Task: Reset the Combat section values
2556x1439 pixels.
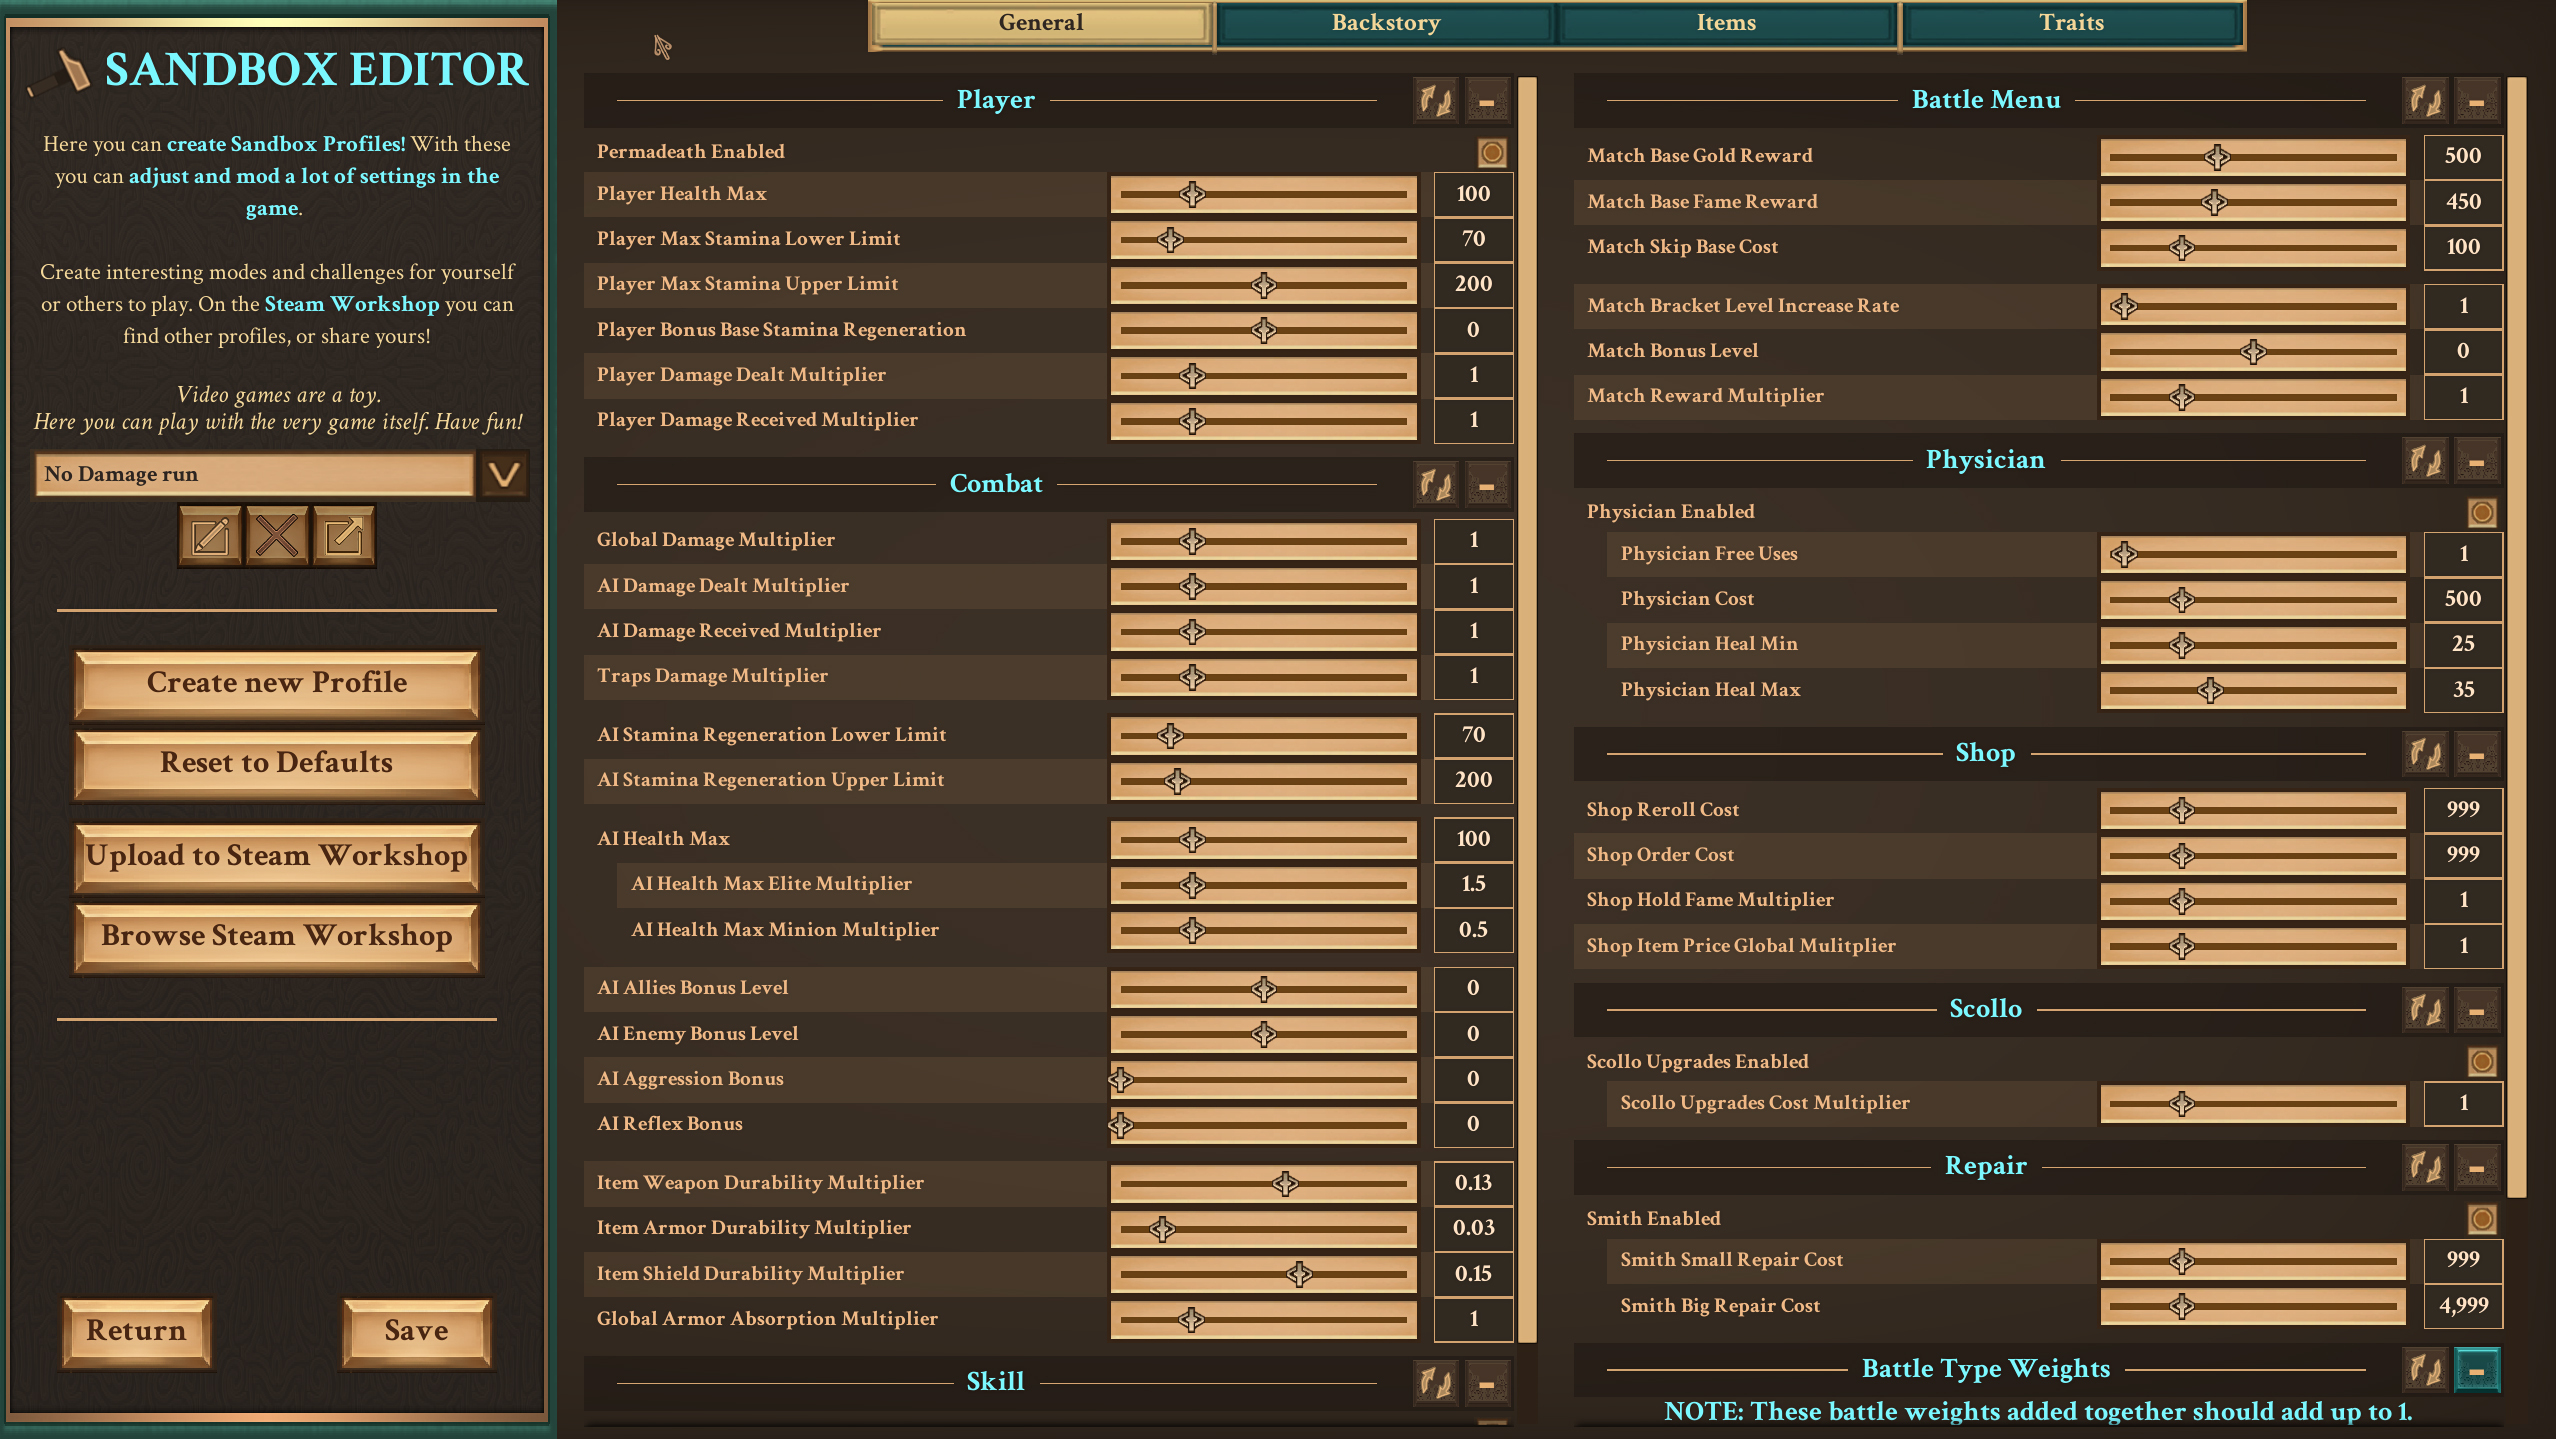Action: pyautogui.click(x=1436, y=485)
